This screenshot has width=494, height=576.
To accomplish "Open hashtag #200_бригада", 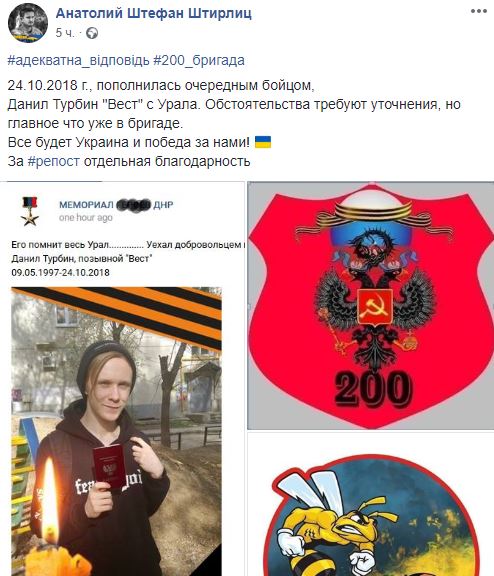I will click(199, 60).
